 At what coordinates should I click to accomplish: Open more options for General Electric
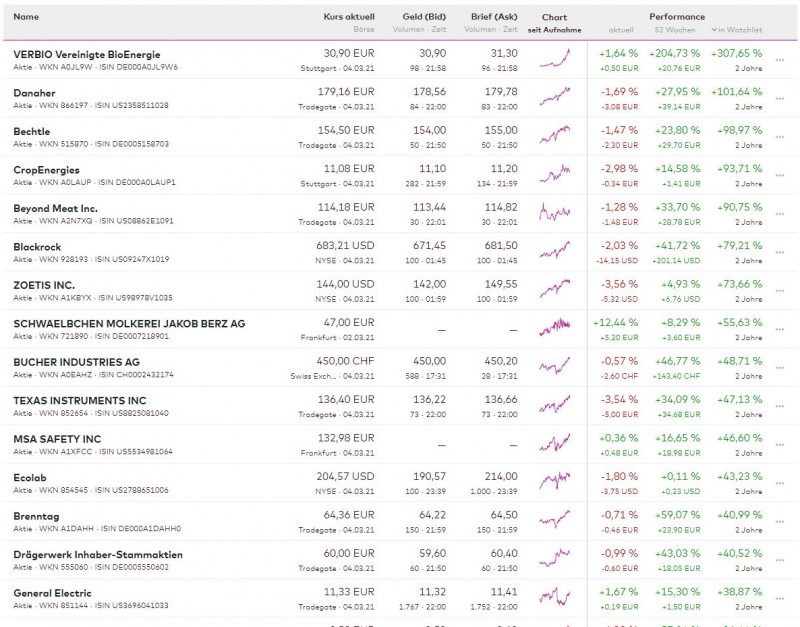click(x=780, y=598)
